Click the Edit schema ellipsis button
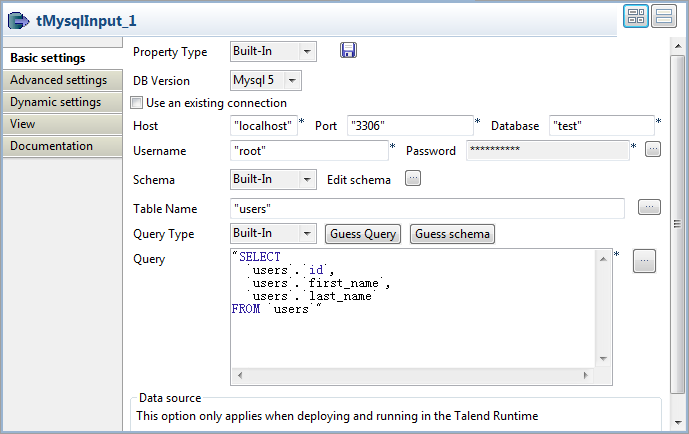 pyautogui.click(x=413, y=179)
